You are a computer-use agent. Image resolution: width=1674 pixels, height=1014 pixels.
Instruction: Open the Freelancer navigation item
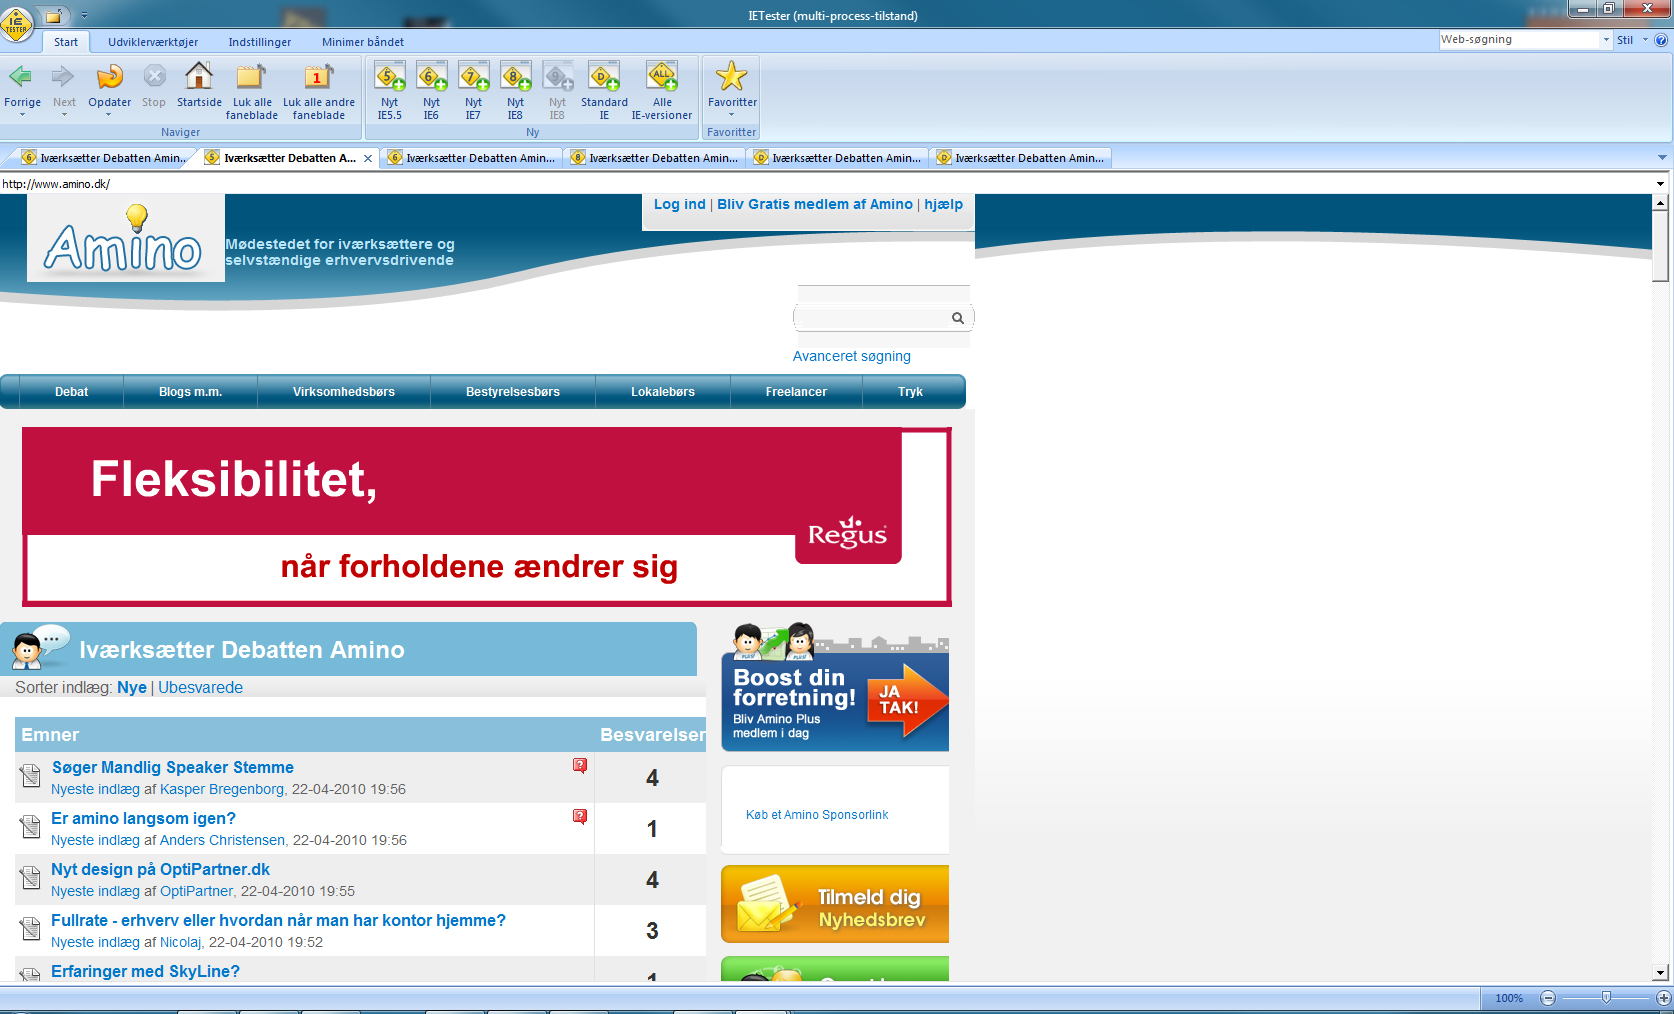pyautogui.click(x=796, y=392)
